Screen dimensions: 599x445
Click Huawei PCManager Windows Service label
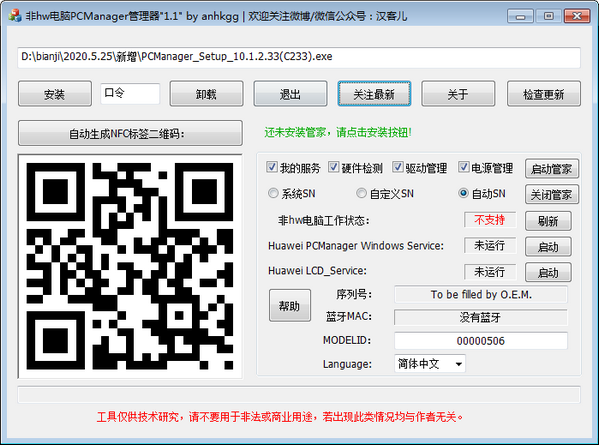click(x=356, y=246)
